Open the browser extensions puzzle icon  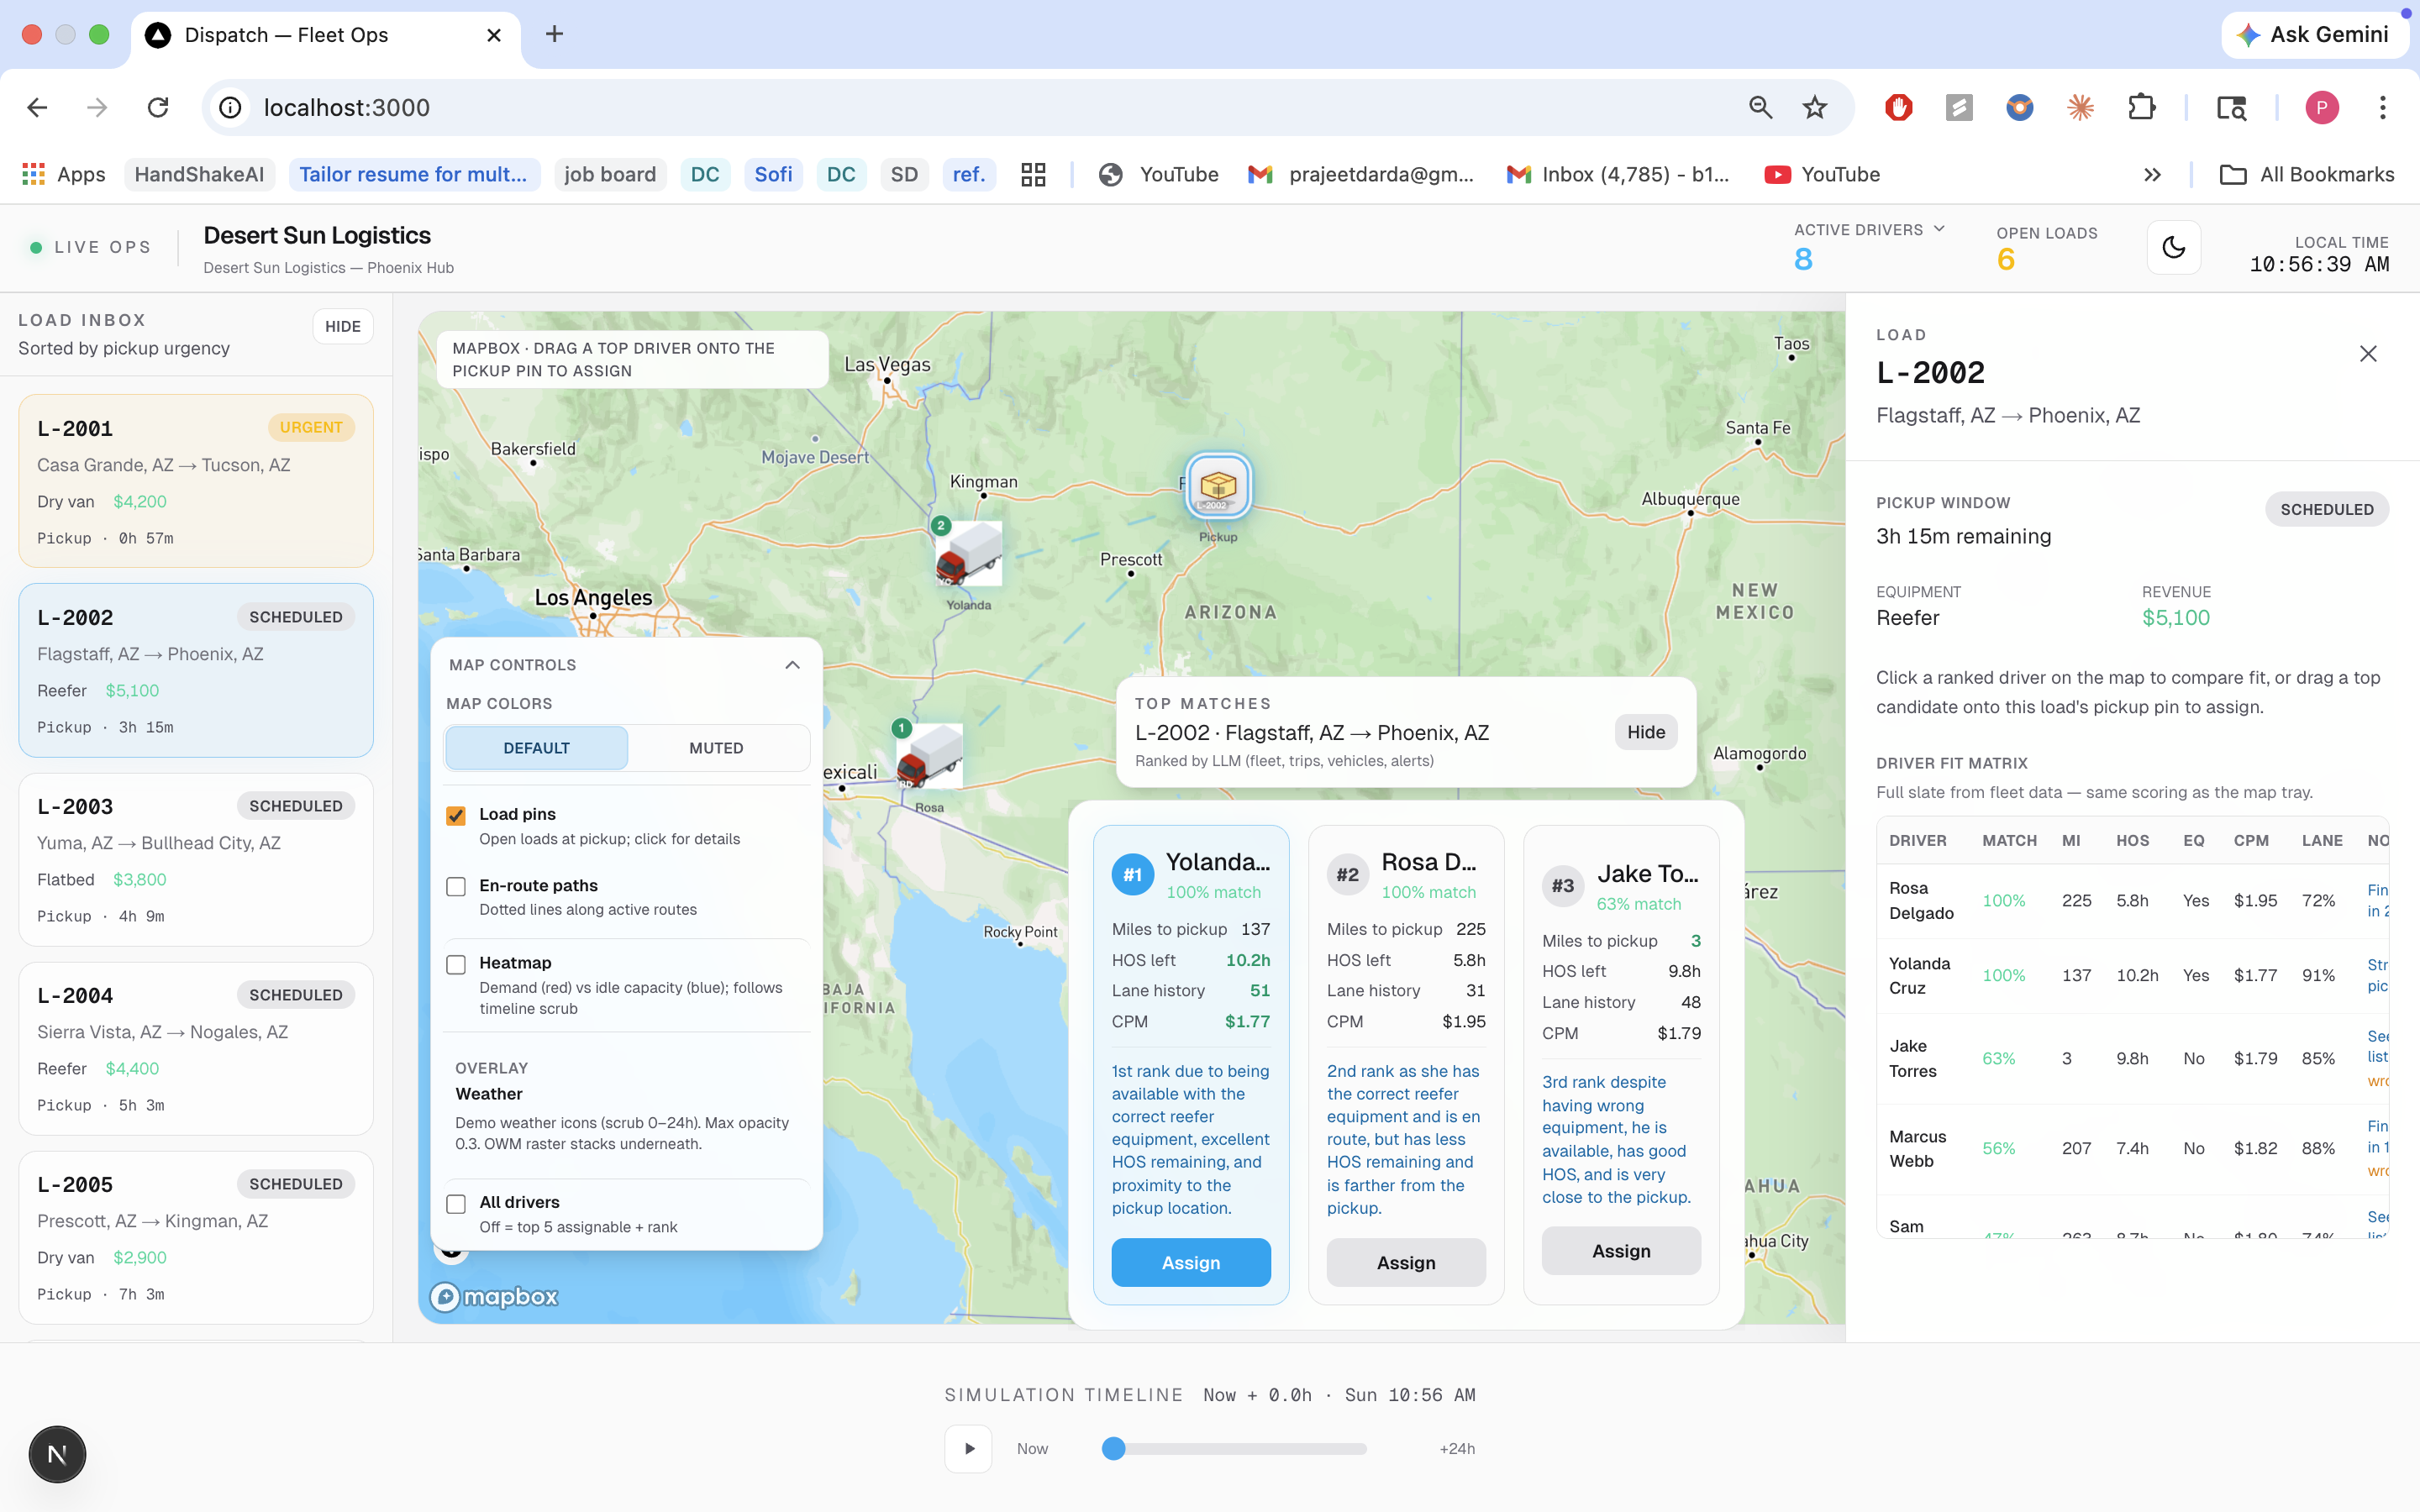coord(2141,108)
